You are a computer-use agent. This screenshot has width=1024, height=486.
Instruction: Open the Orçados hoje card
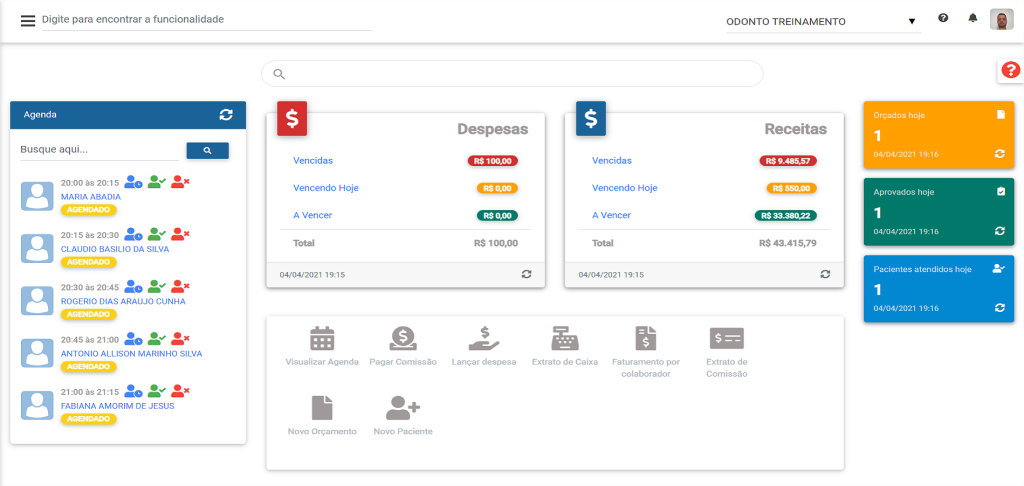point(938,135)
